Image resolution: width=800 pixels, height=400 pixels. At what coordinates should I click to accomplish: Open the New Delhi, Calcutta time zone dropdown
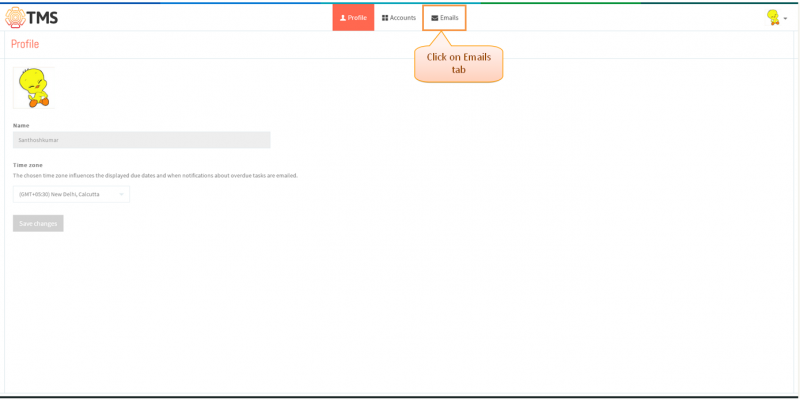click(71, 194)
